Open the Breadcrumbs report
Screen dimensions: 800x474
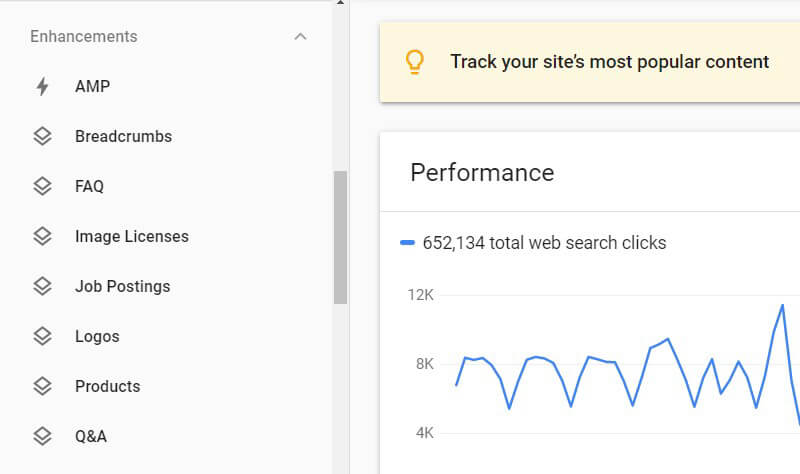click(123, 137)
